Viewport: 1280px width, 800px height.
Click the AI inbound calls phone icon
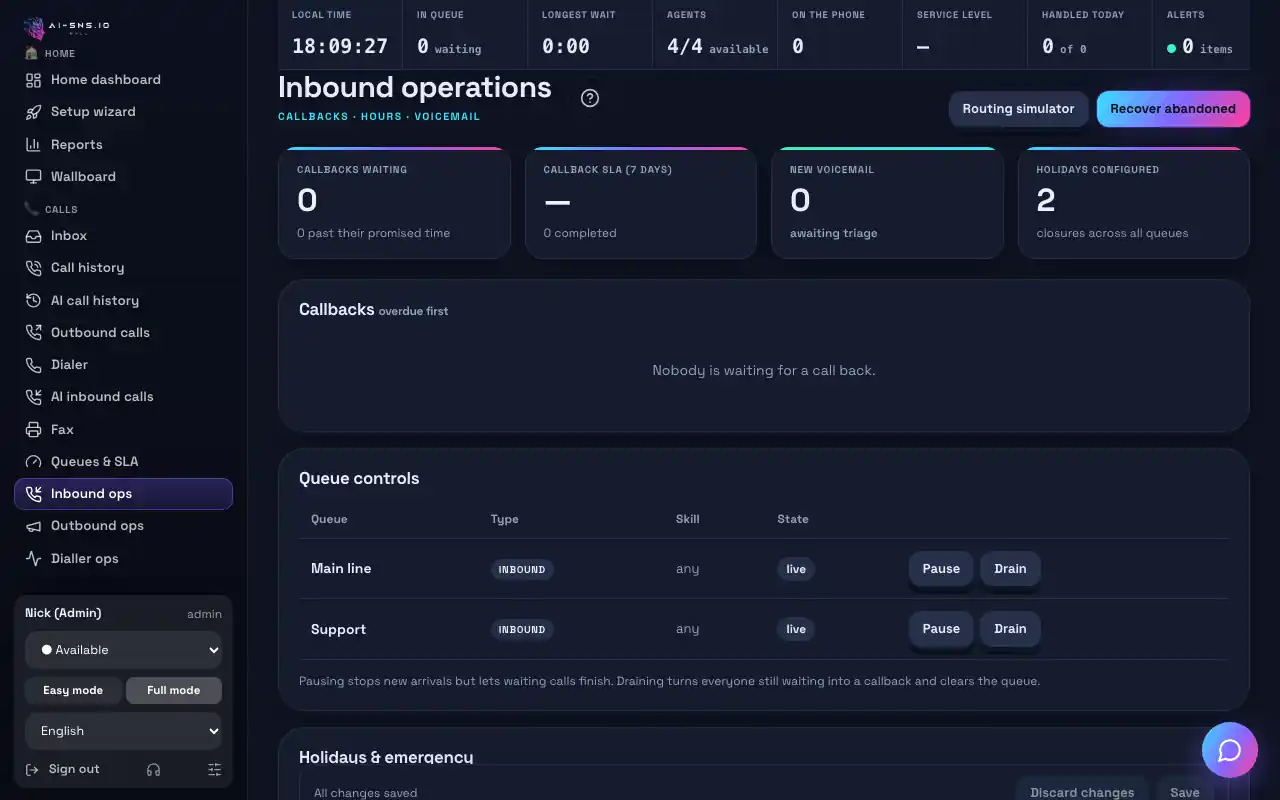pyautogui.click(x=33, y=397)
